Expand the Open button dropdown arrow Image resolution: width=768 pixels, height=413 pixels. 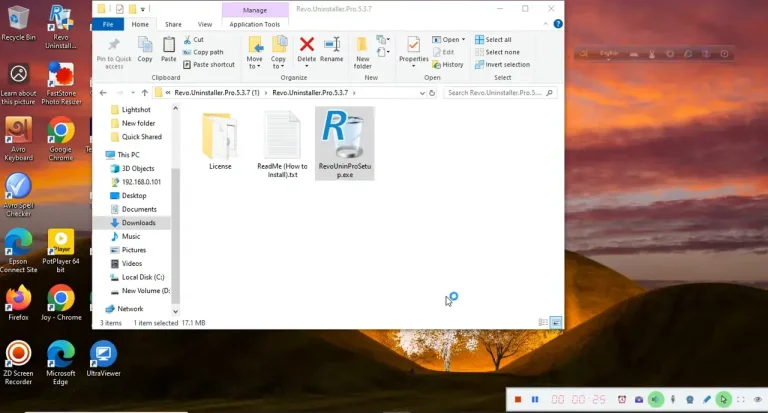pos(463,40)
